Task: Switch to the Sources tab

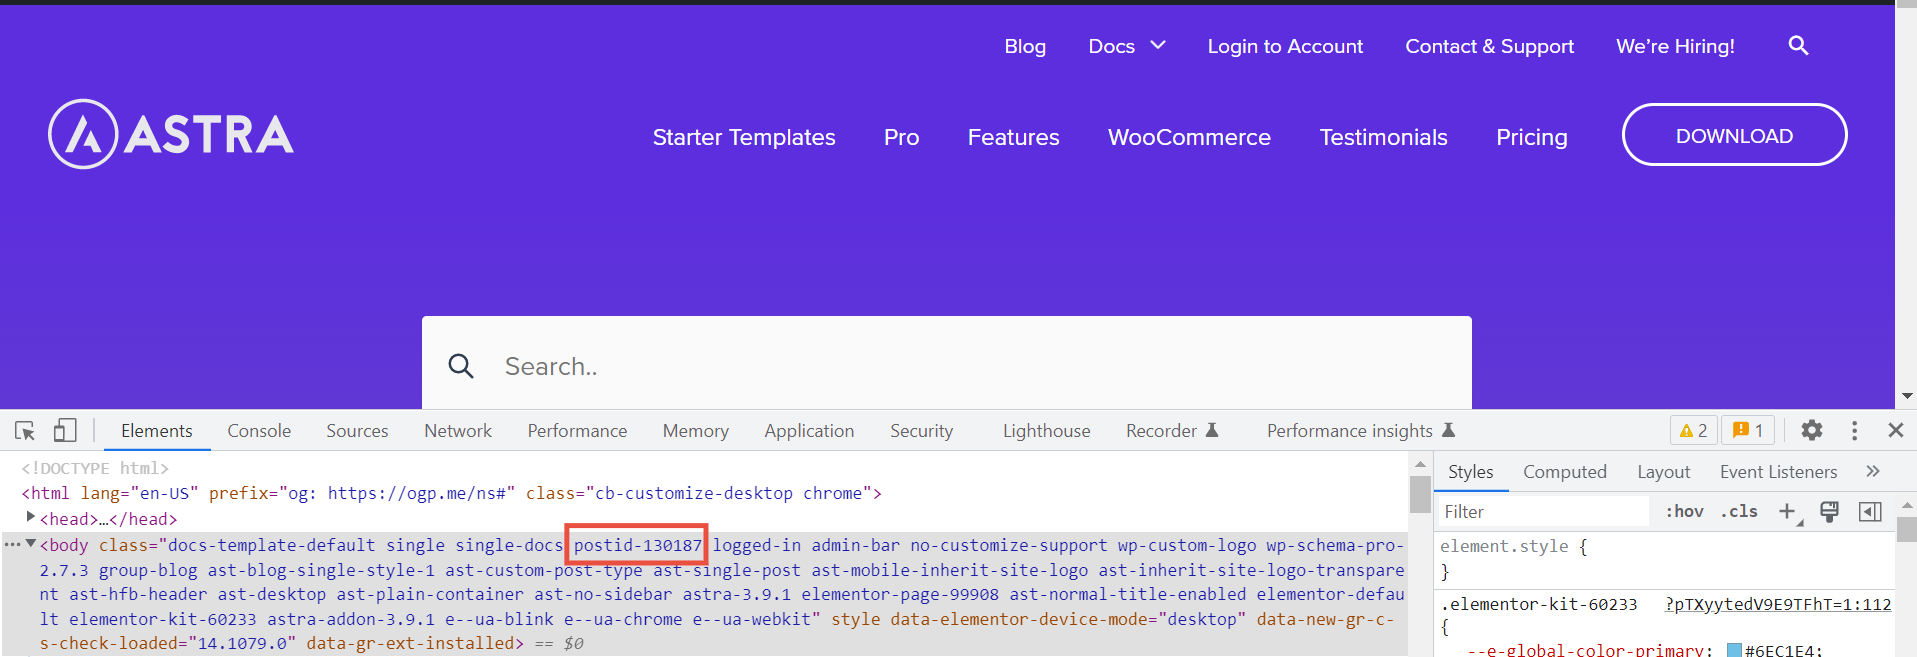Action: click(x=357, y=431)
